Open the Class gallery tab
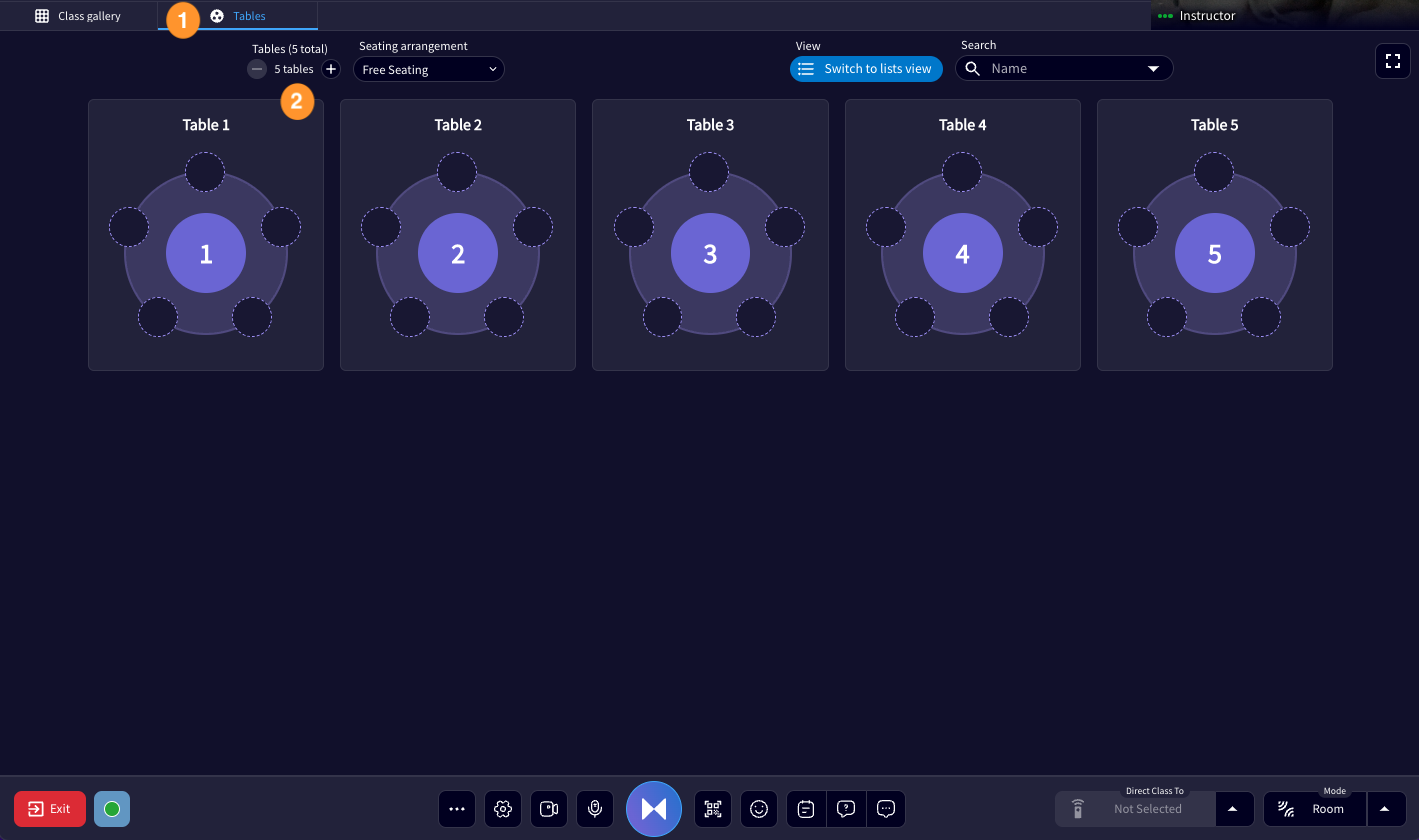This screenshot has height=840, width=1419. [78, 16]
